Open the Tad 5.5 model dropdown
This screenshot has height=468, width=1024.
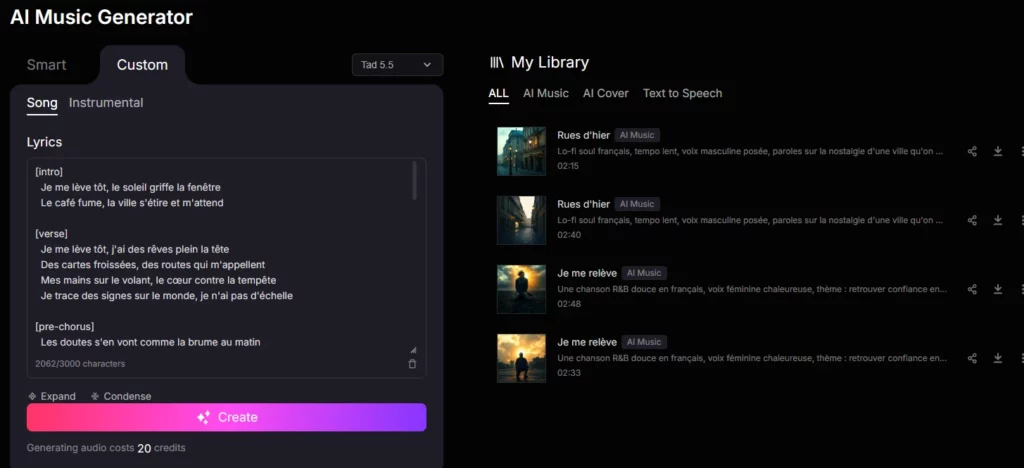click(x=397, y=65)
